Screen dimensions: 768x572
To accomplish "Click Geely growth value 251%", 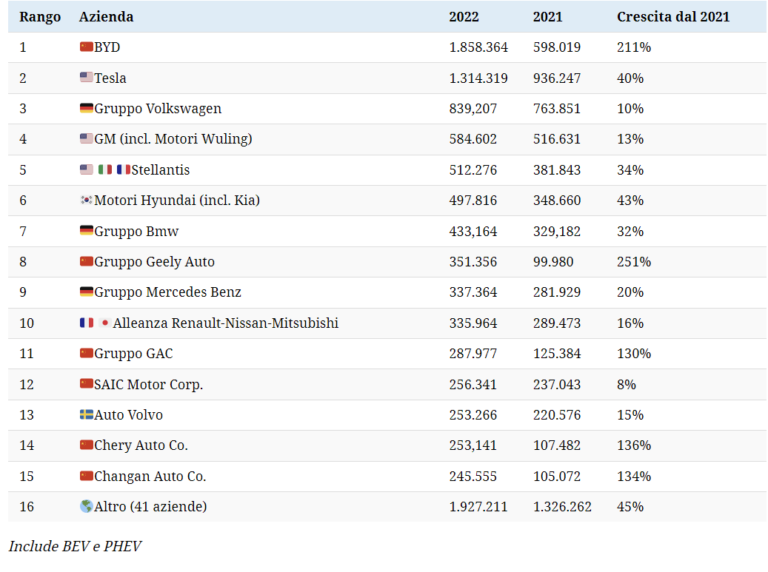I will click(x=634, y=262).
